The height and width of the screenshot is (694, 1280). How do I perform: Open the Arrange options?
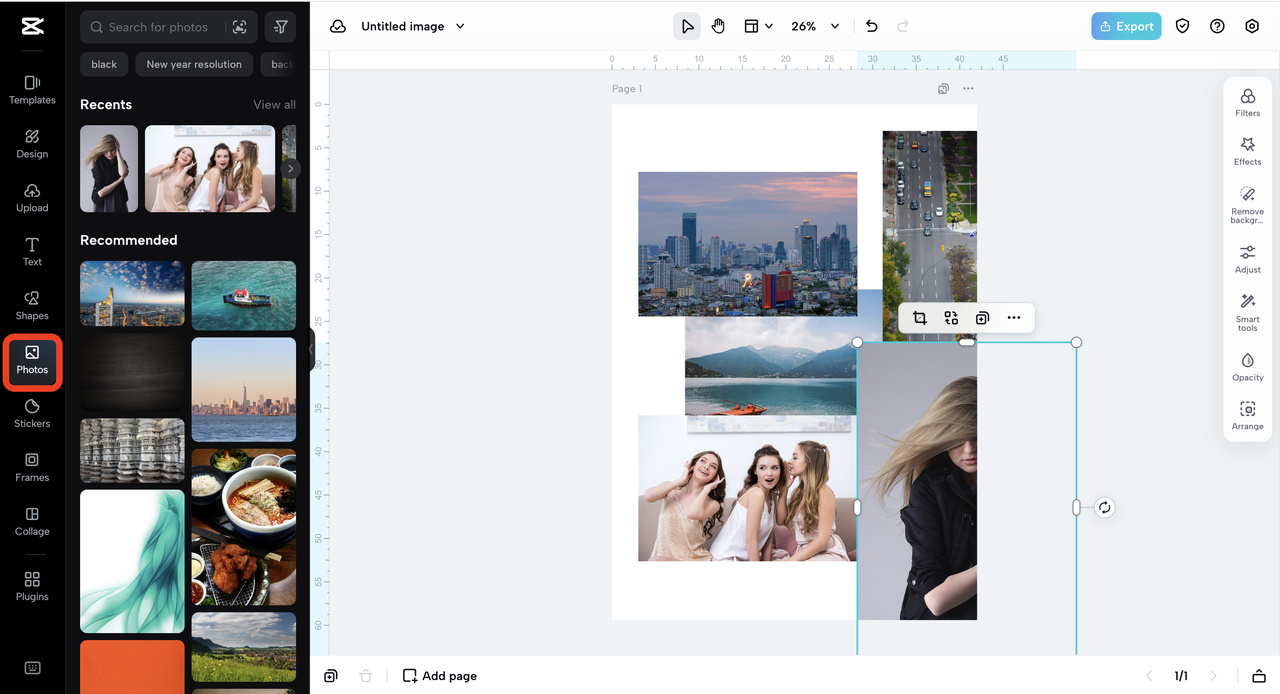1247,415
